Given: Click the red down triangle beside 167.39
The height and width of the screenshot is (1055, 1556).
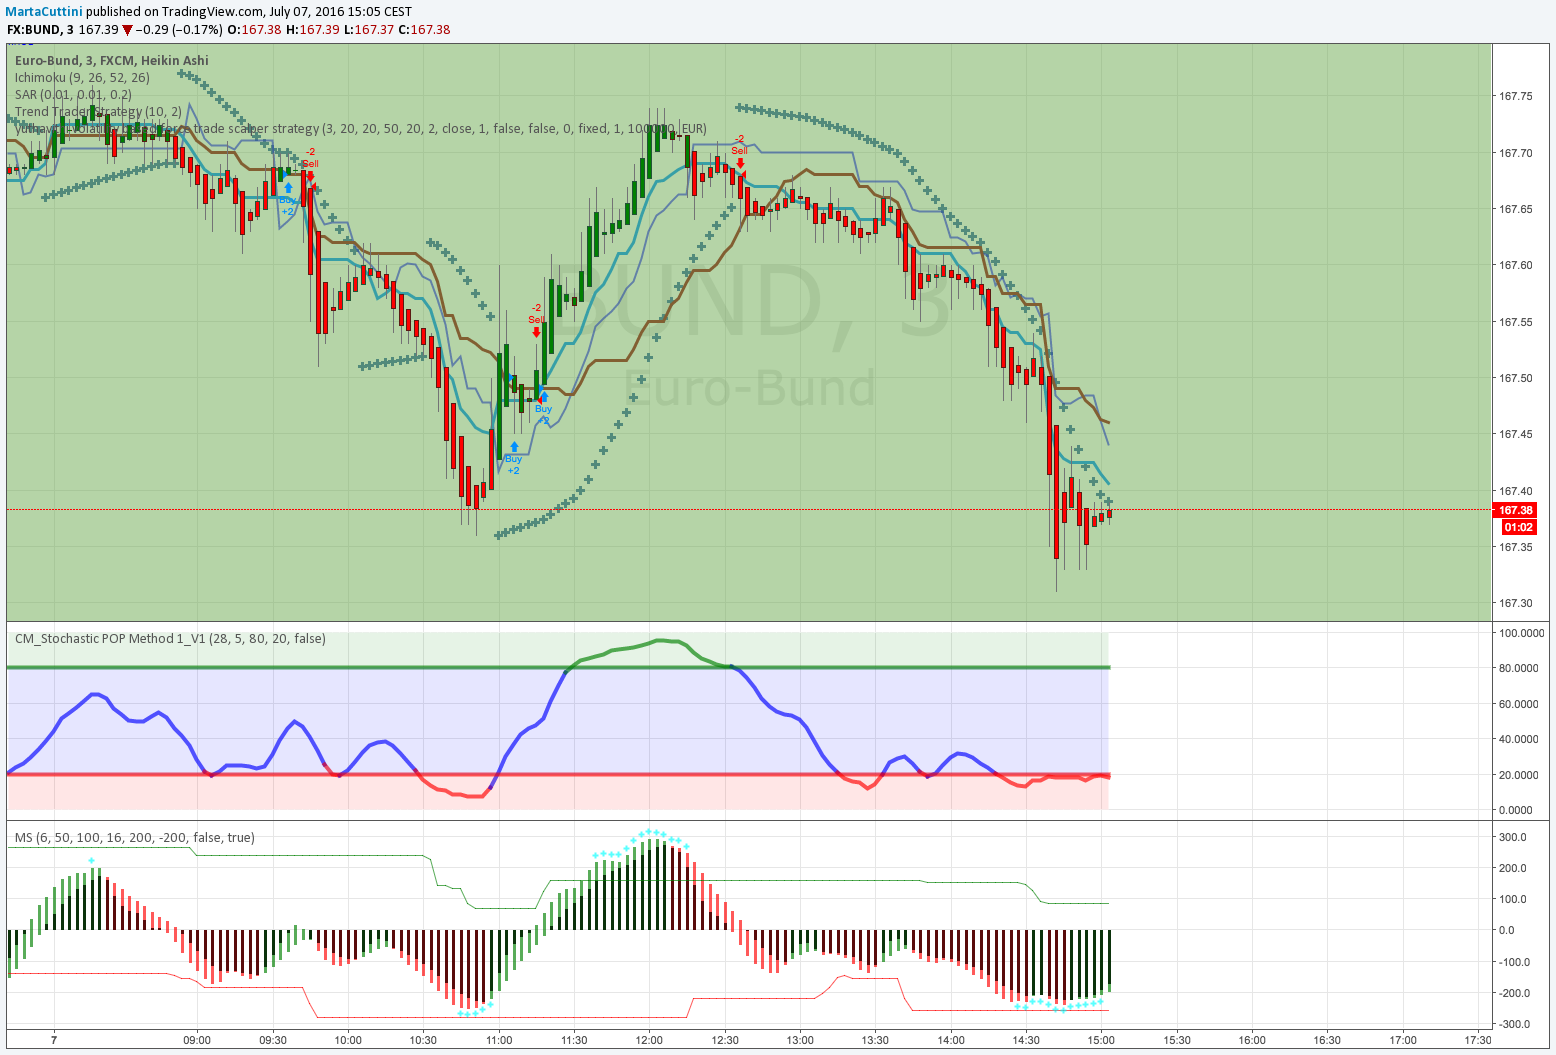Looking at the screenshot, I should click(127, 30).
